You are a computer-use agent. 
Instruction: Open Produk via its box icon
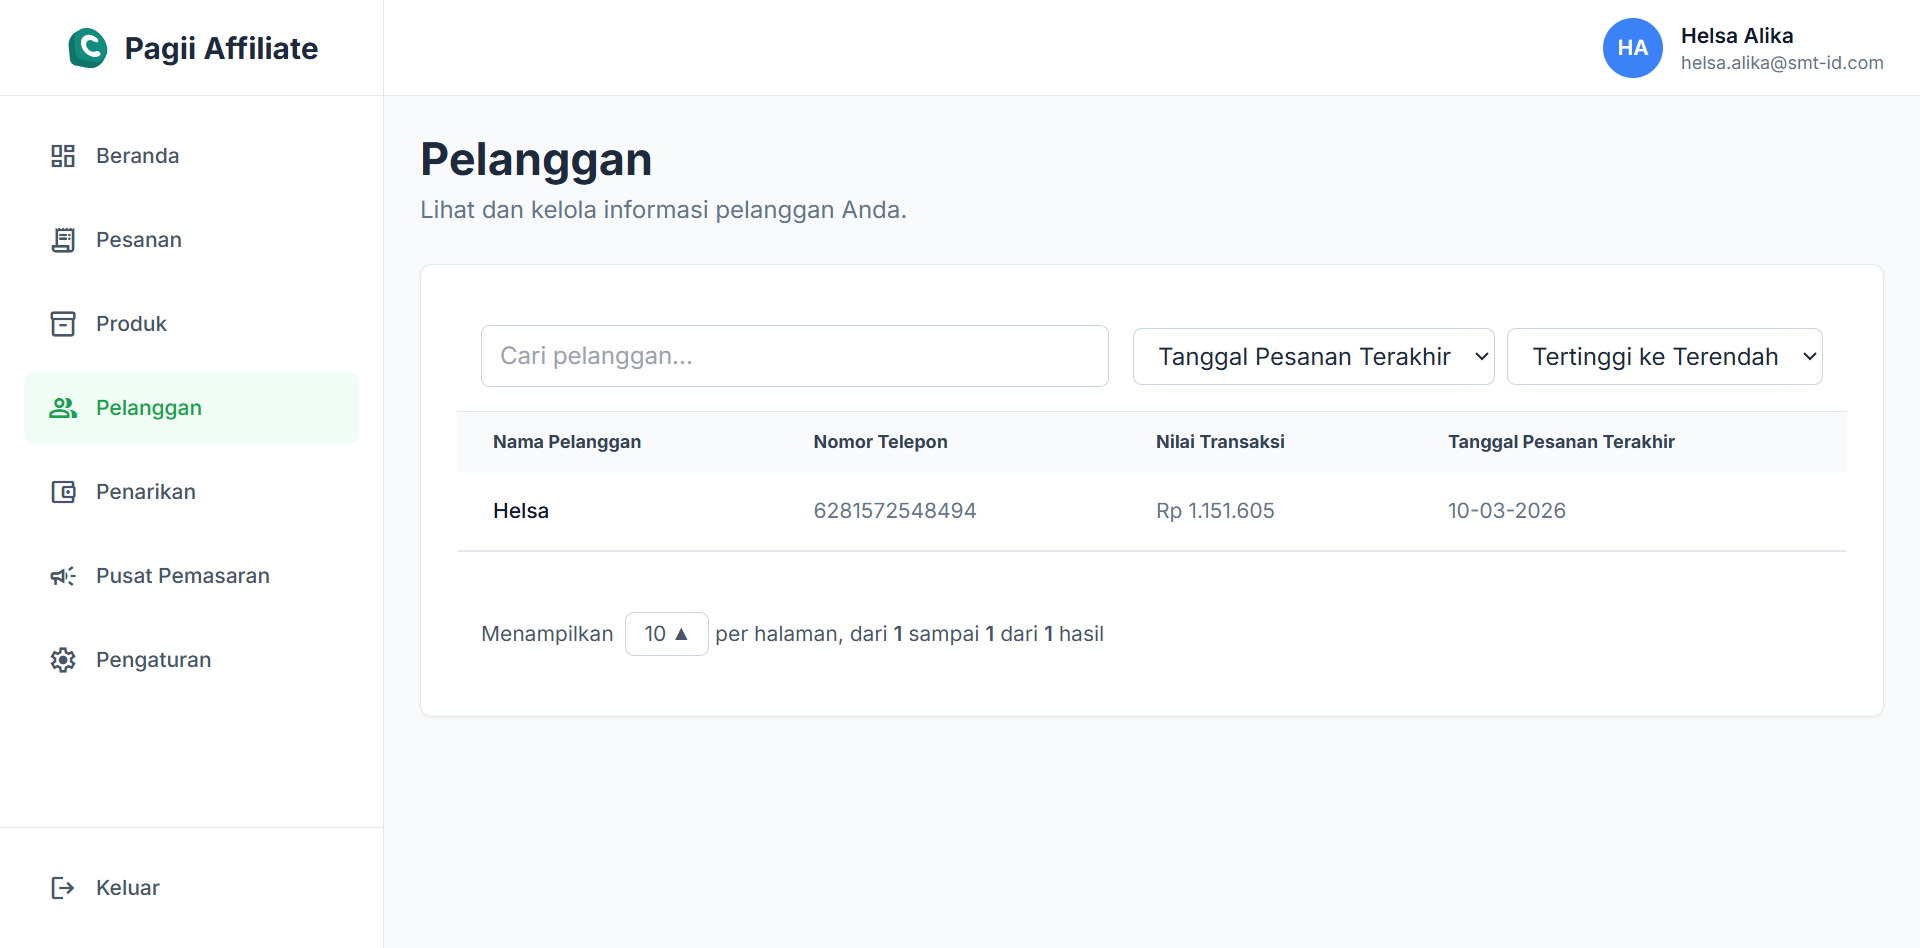point(63,323)
